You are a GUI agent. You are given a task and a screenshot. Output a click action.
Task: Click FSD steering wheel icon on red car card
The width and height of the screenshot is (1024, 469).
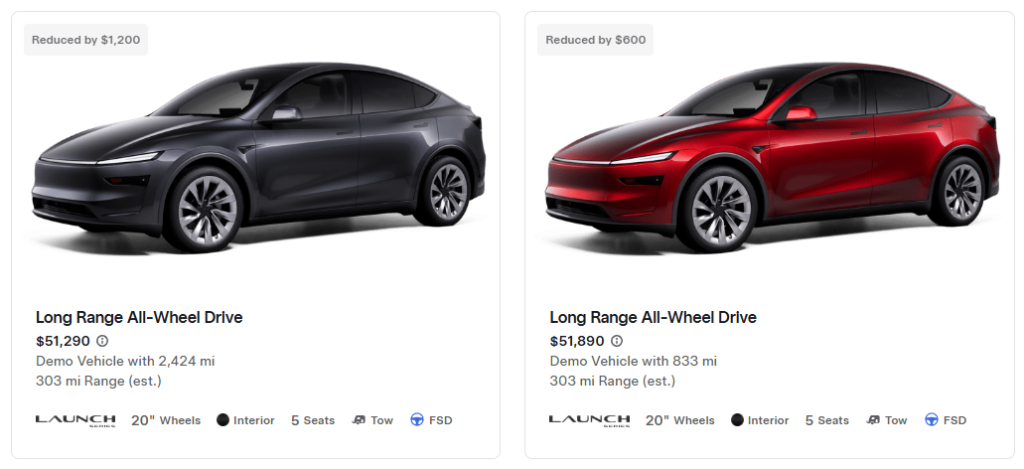tap(931, 420)
